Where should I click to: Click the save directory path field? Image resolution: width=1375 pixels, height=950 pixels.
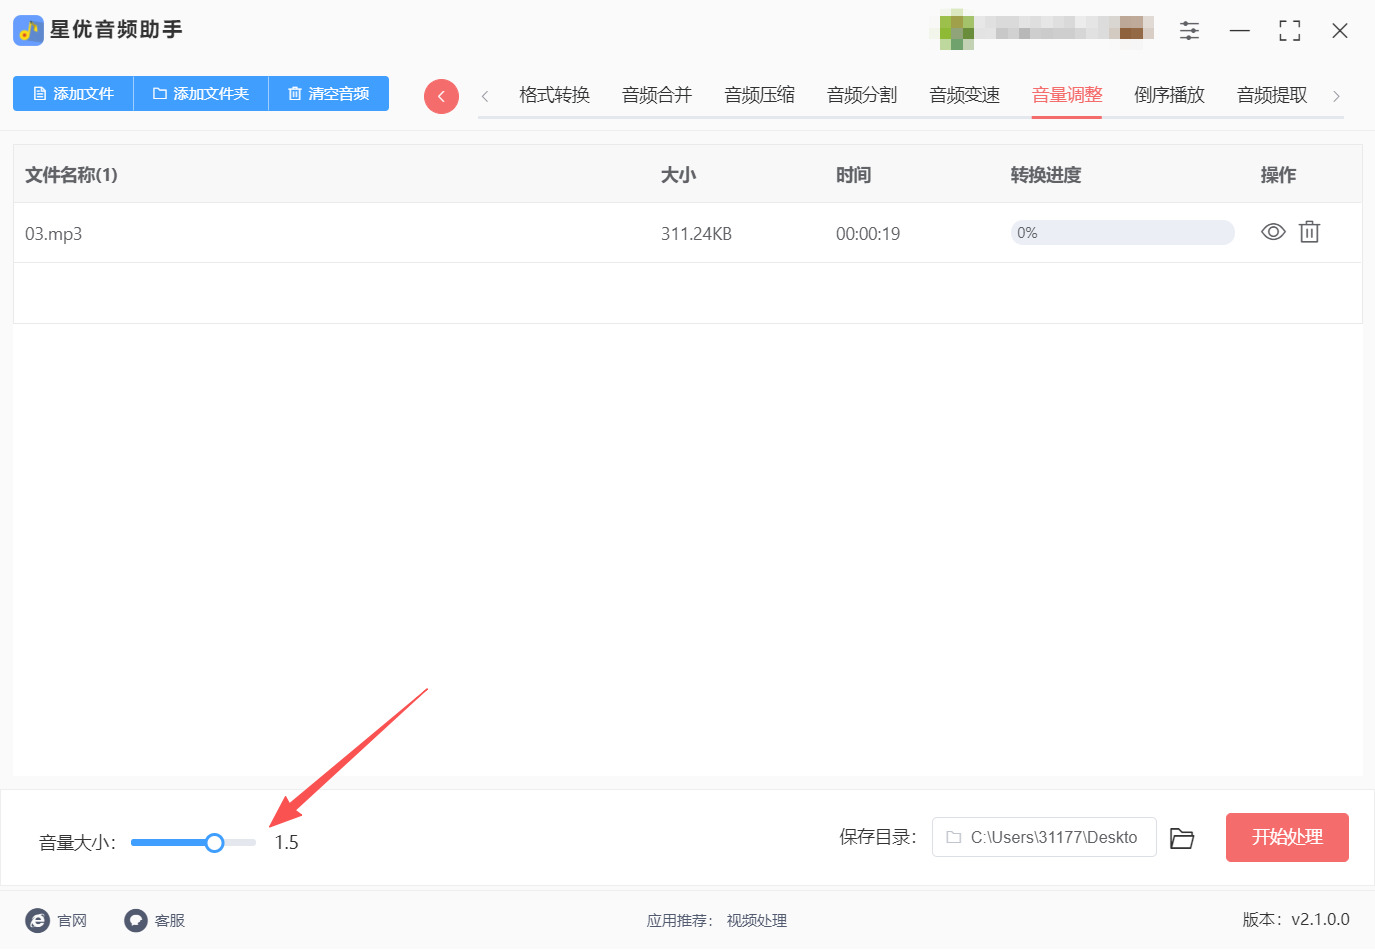coord(1043,837)
